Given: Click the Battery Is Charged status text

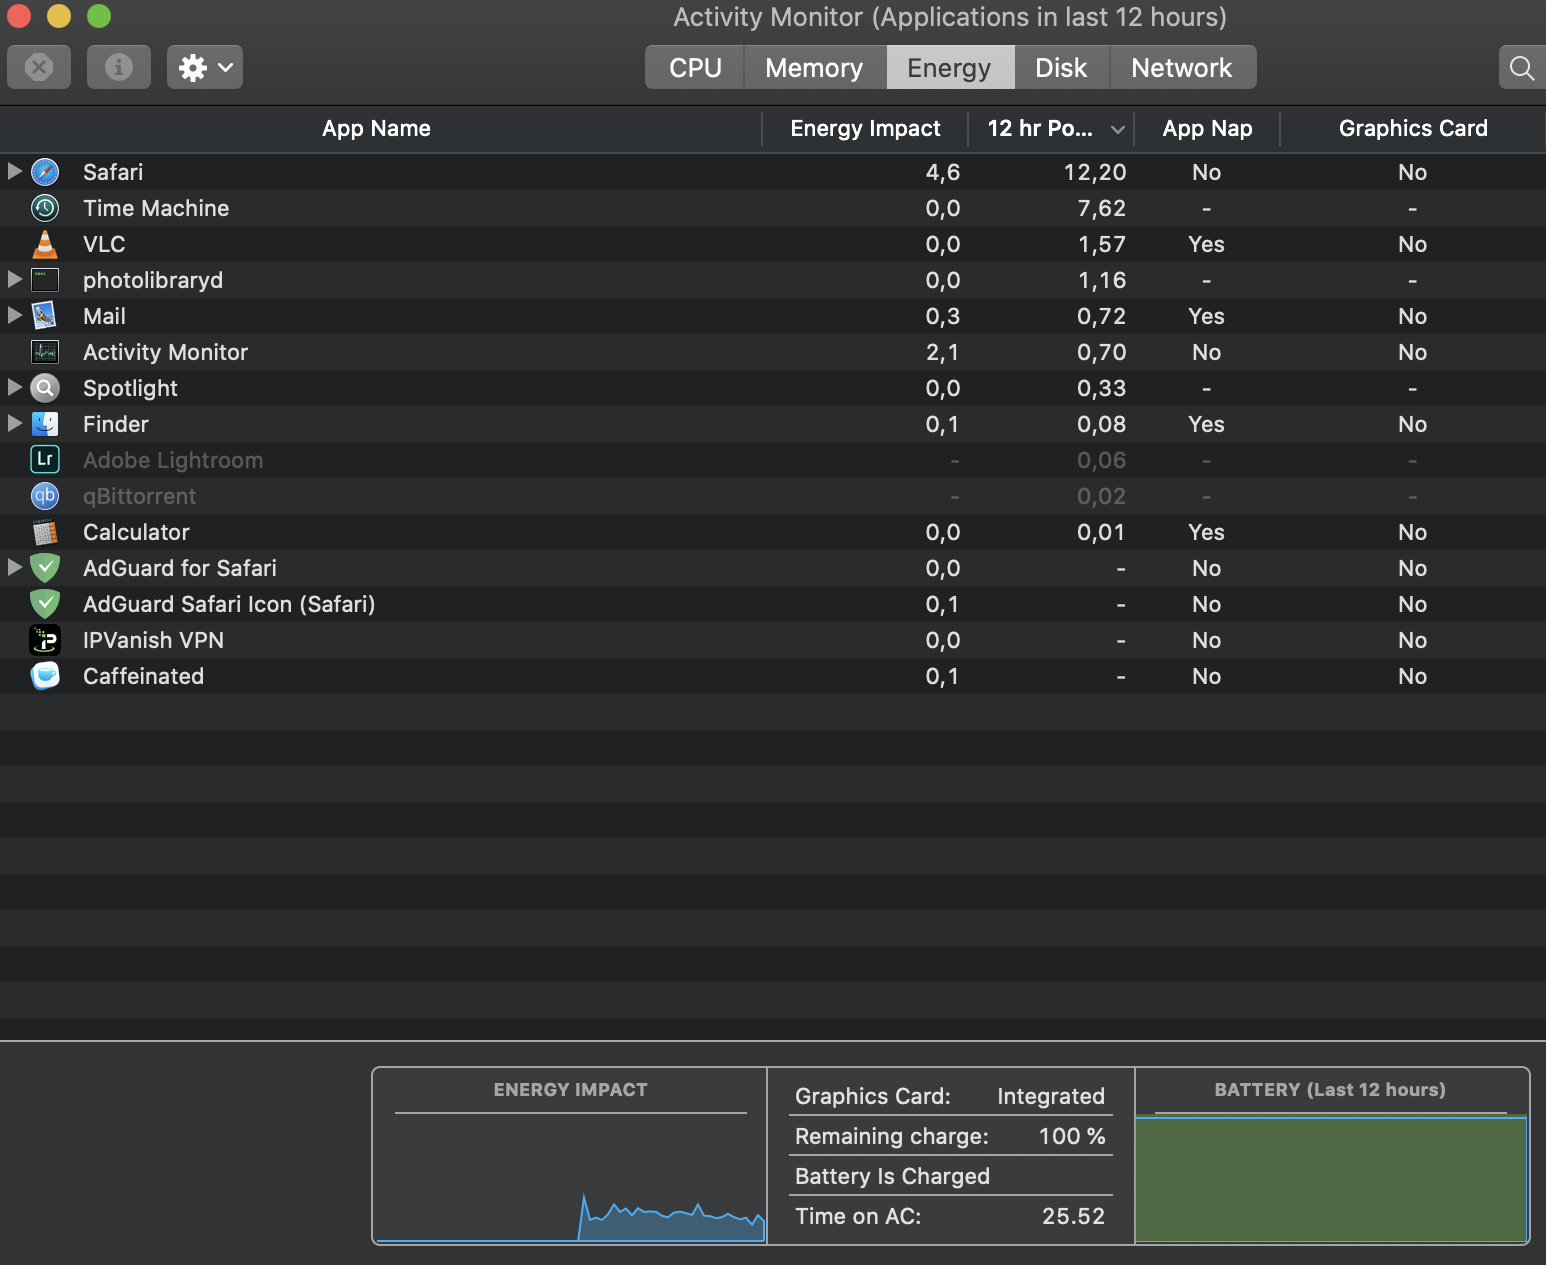Looking at the screenshot, I should [892, 1176].
